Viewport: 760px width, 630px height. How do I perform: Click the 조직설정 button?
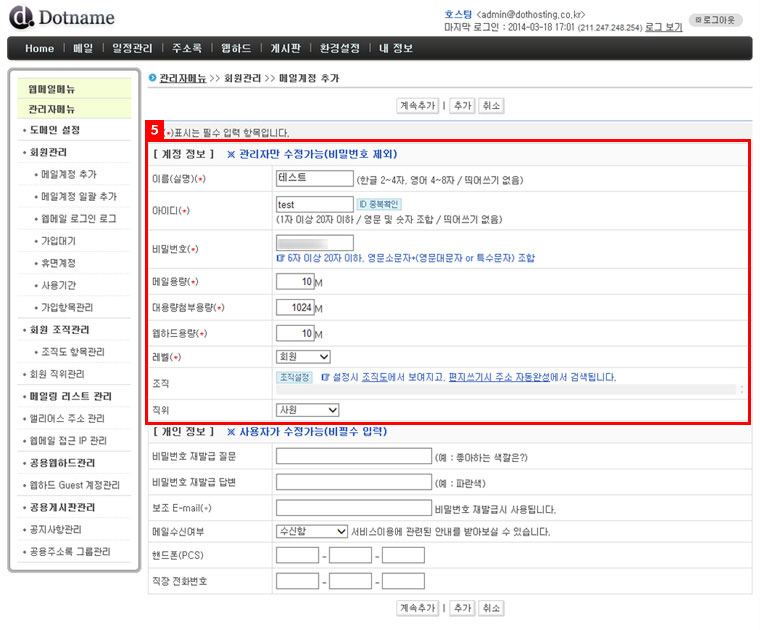click(x=295, y=378)
